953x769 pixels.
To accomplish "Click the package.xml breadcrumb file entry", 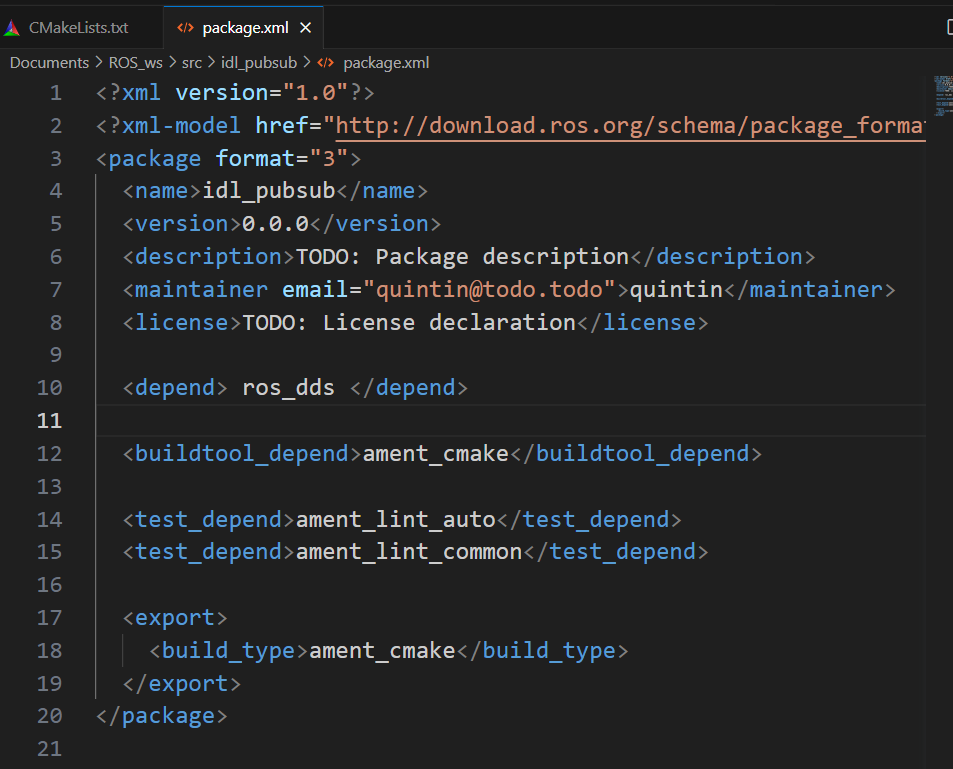I will (x=386, y=63).
